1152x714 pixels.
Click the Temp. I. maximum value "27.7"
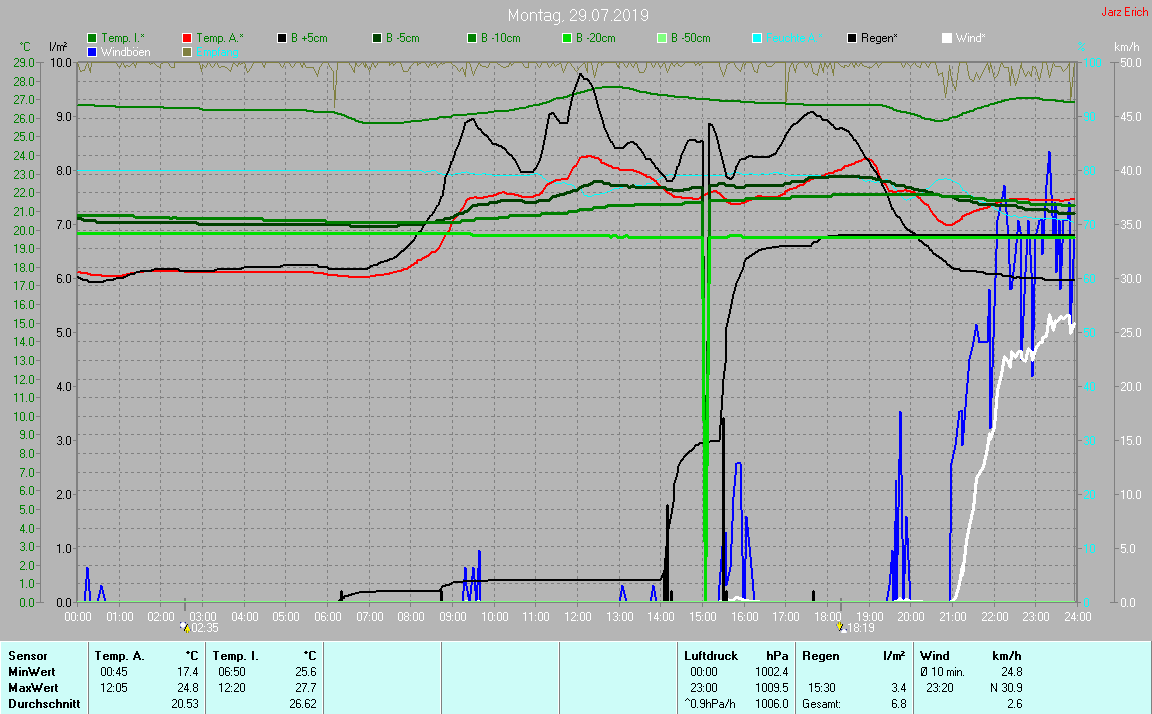306,688
